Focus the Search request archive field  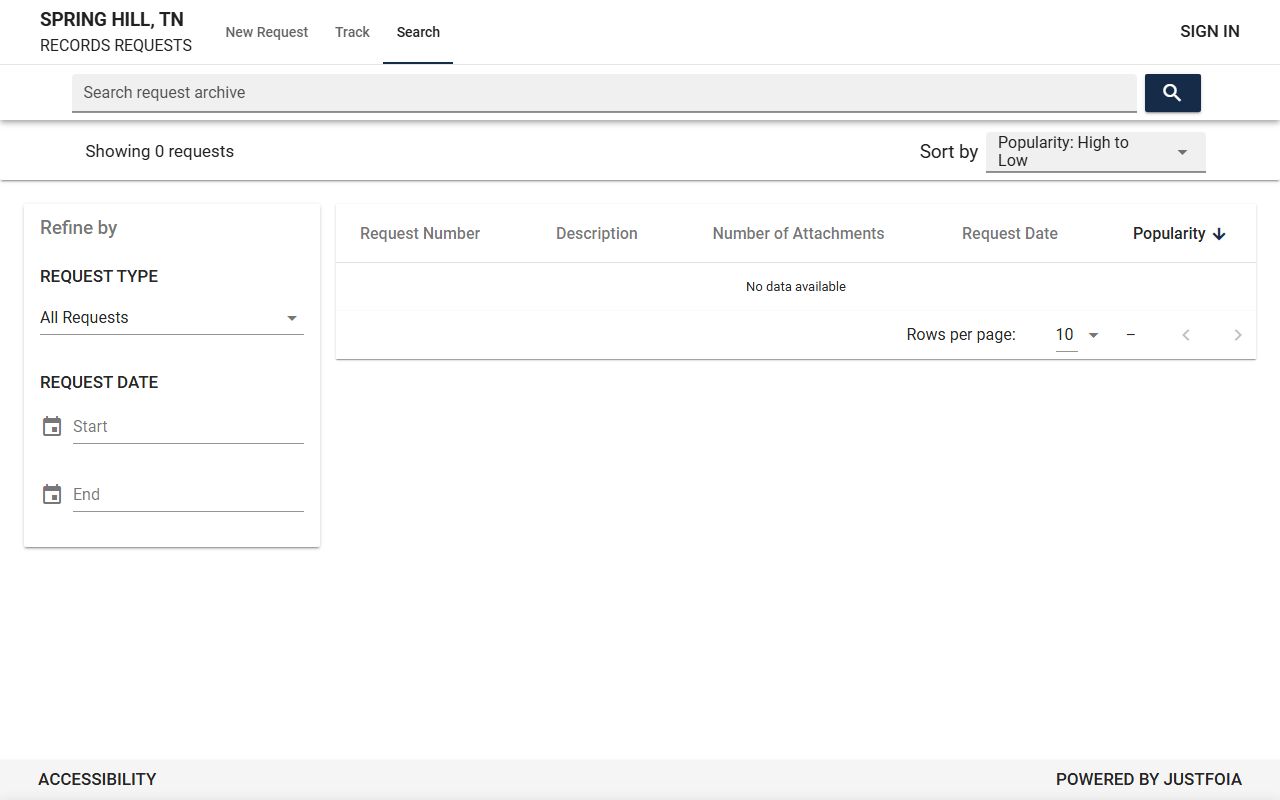click(604, 93)
